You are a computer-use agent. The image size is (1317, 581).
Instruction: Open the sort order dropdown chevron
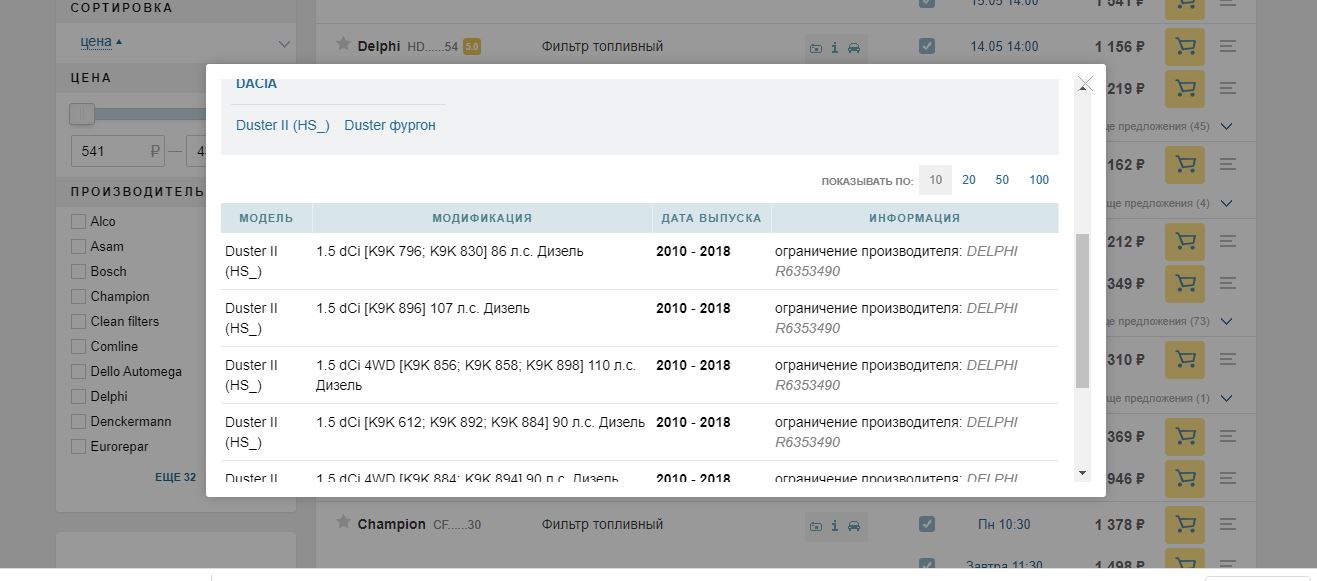(x=284, y=44)
